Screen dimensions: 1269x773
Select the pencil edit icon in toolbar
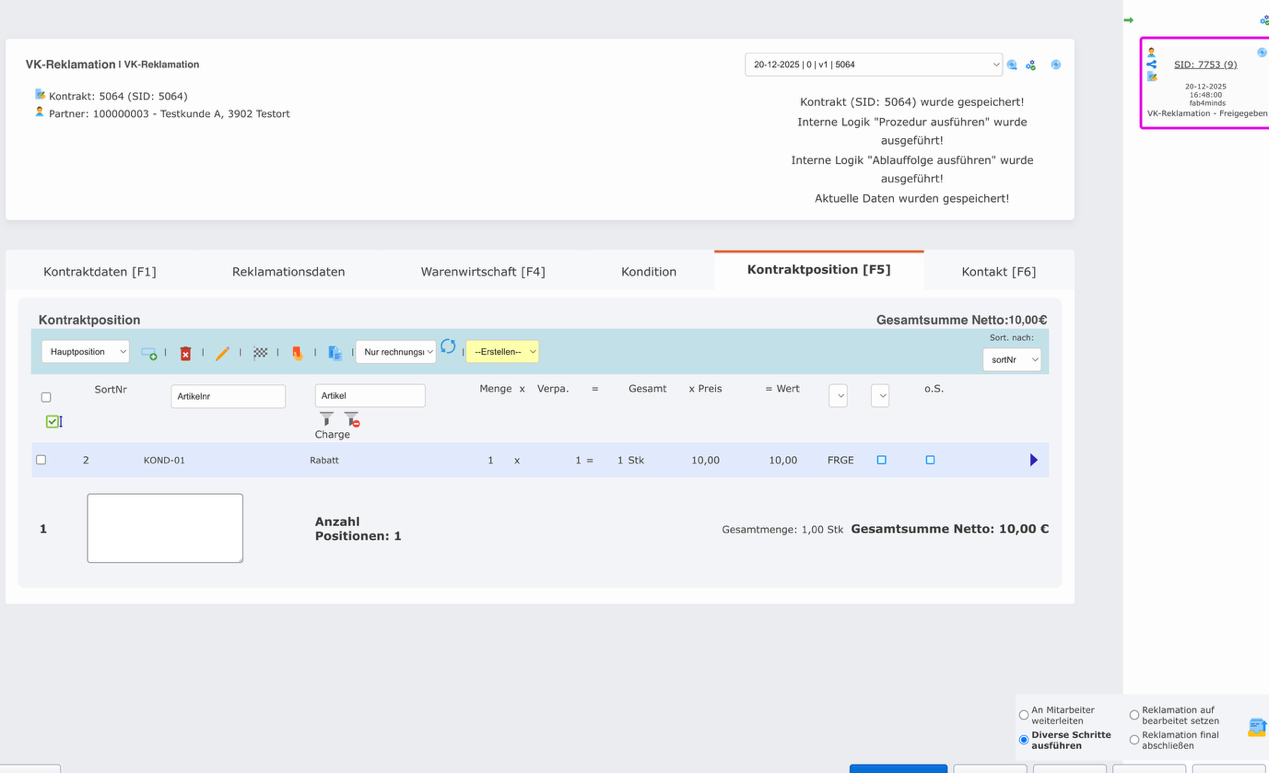point(222,353)
